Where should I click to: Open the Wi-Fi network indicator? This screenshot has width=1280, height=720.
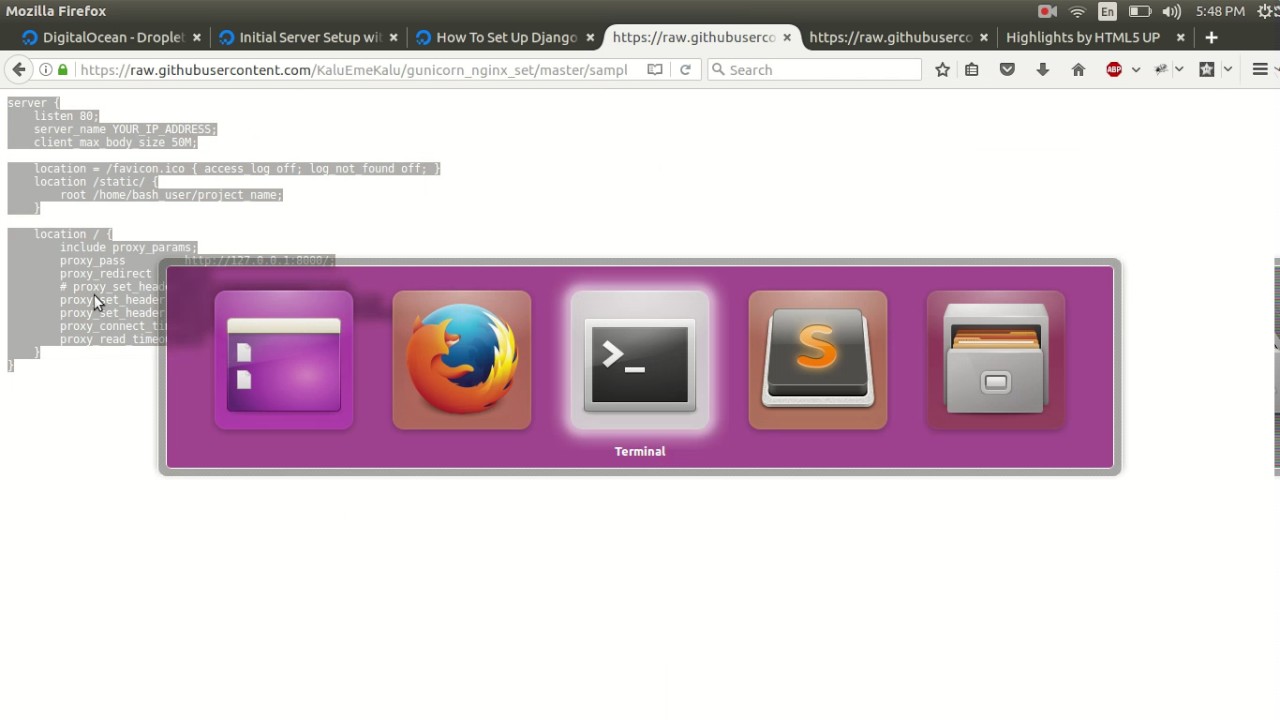1077,11
